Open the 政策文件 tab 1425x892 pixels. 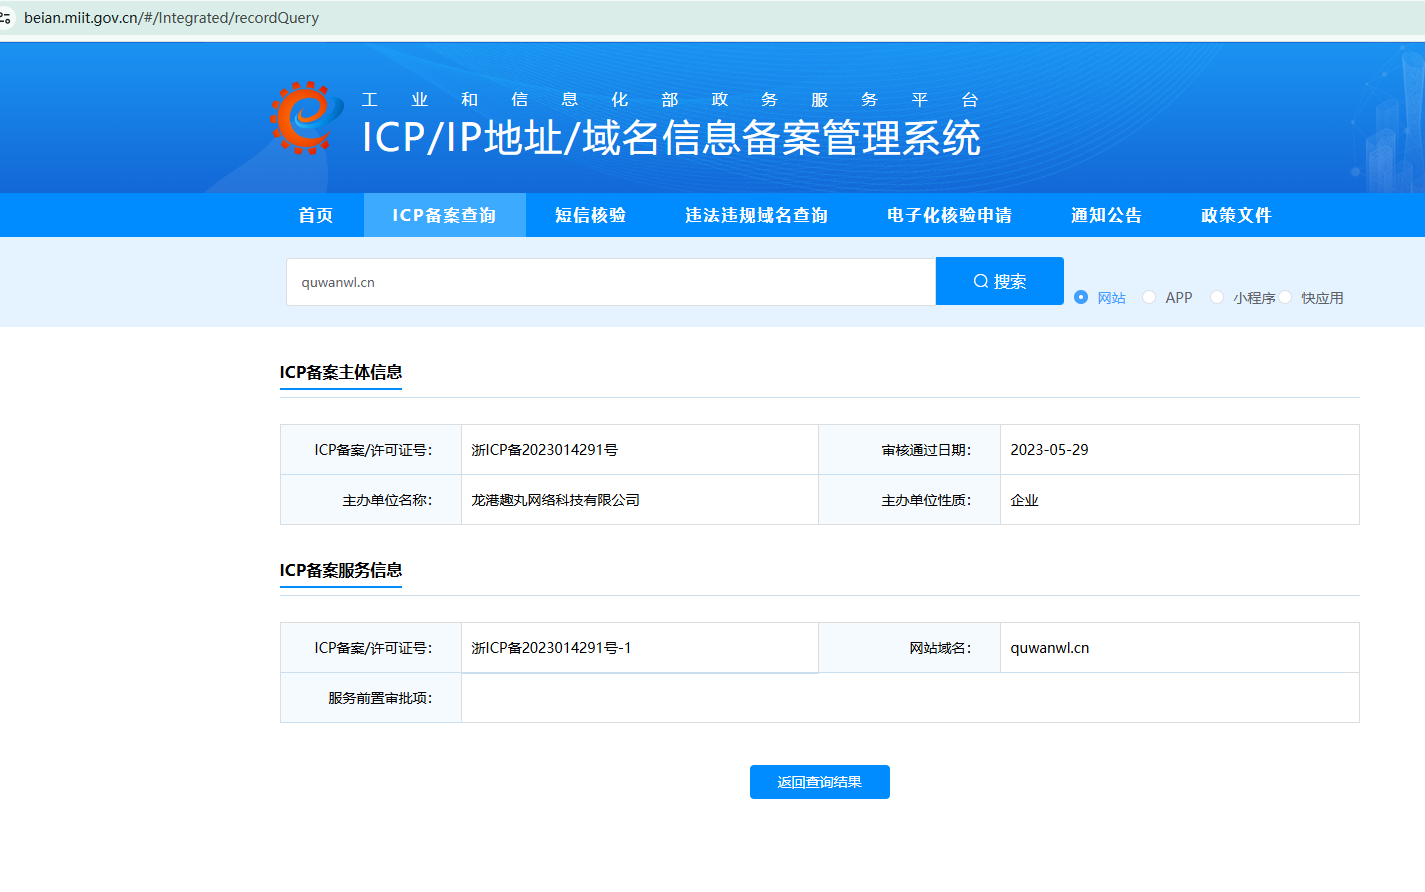tap(1236, 215)
